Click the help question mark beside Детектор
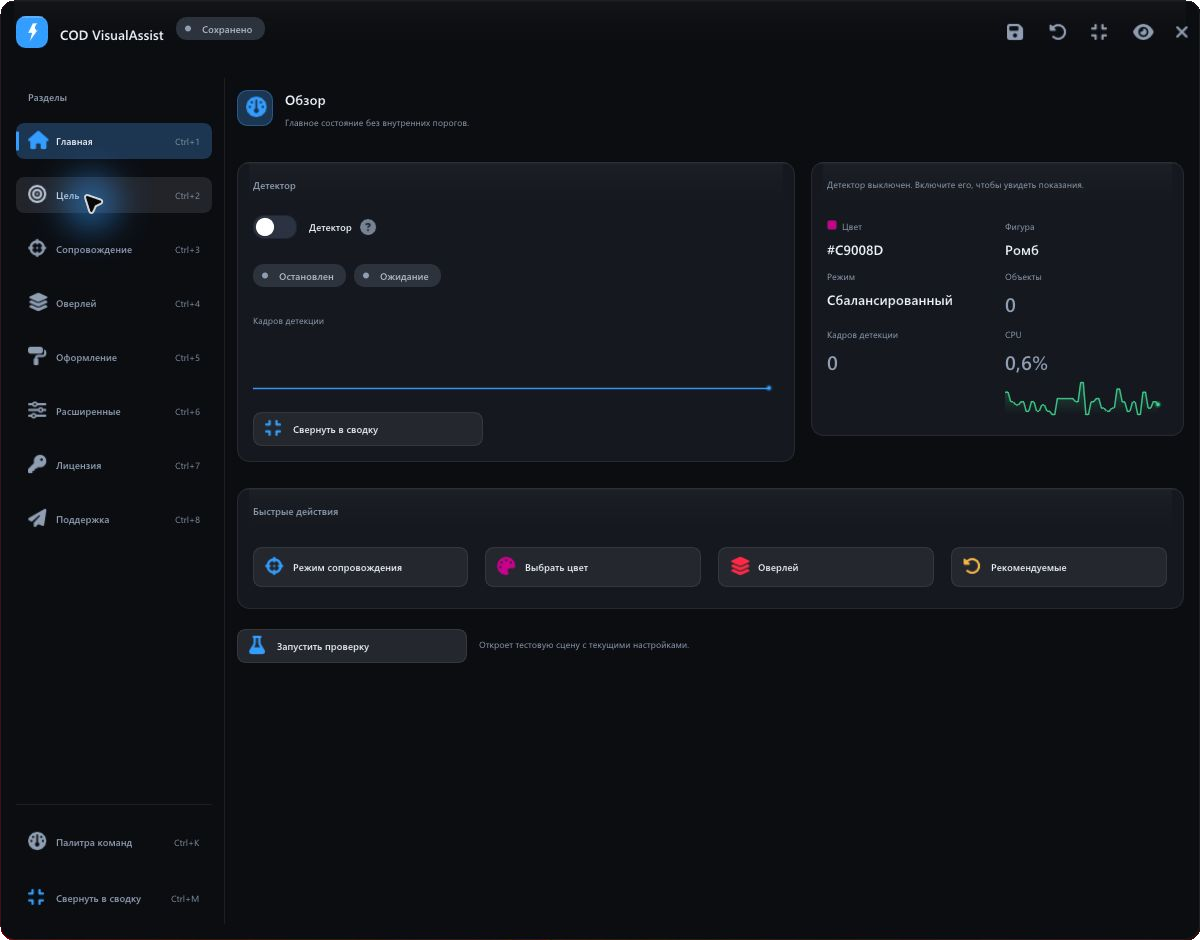1200x940 pixels. click(x=368, y=227)
